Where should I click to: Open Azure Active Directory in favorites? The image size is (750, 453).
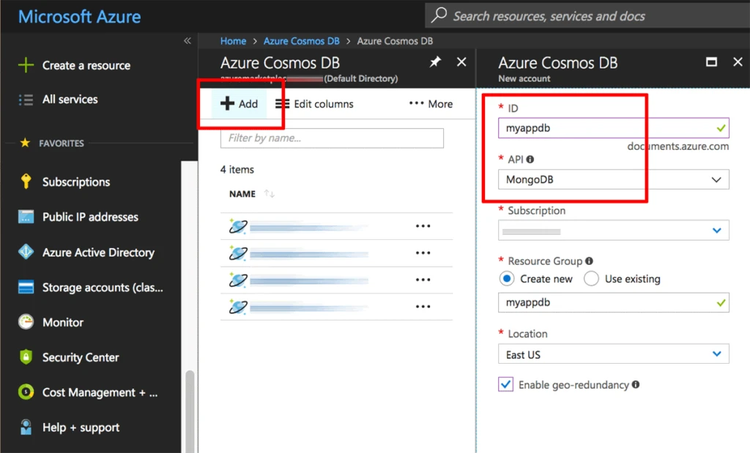pos(98,252)
